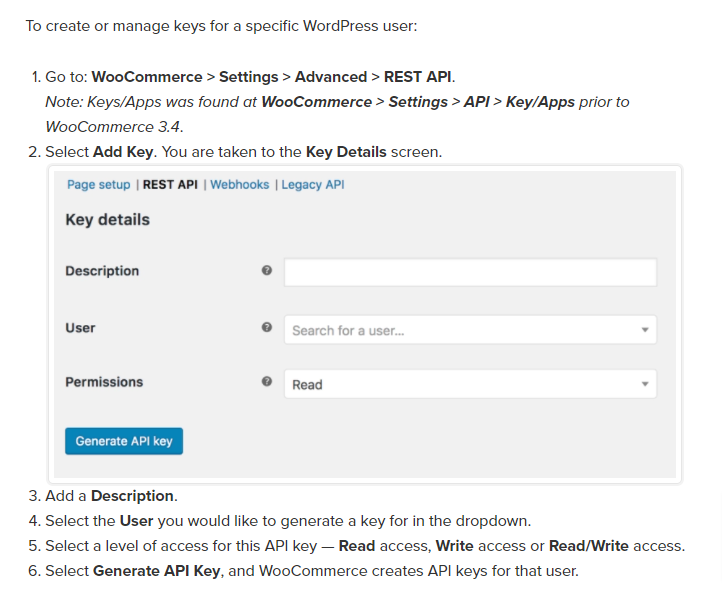The height and width of the screenshot is (600, 722).
Task: Click the Generate API key button
Action: pos(124,441)
